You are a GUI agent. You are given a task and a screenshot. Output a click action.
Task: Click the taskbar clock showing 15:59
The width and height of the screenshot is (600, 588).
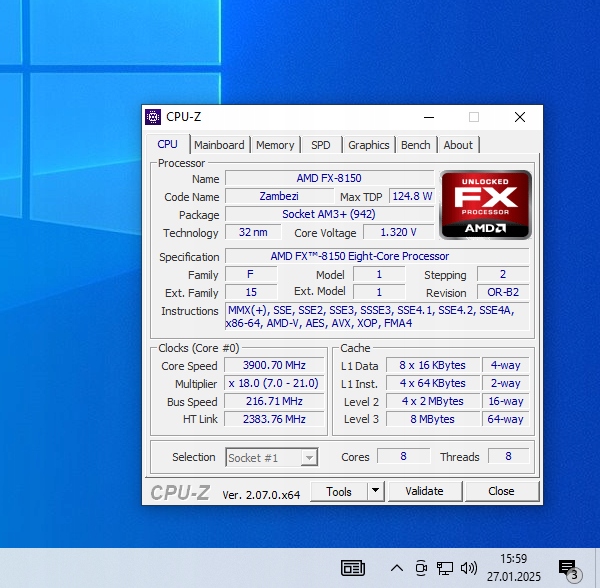(x=512, y=568)
